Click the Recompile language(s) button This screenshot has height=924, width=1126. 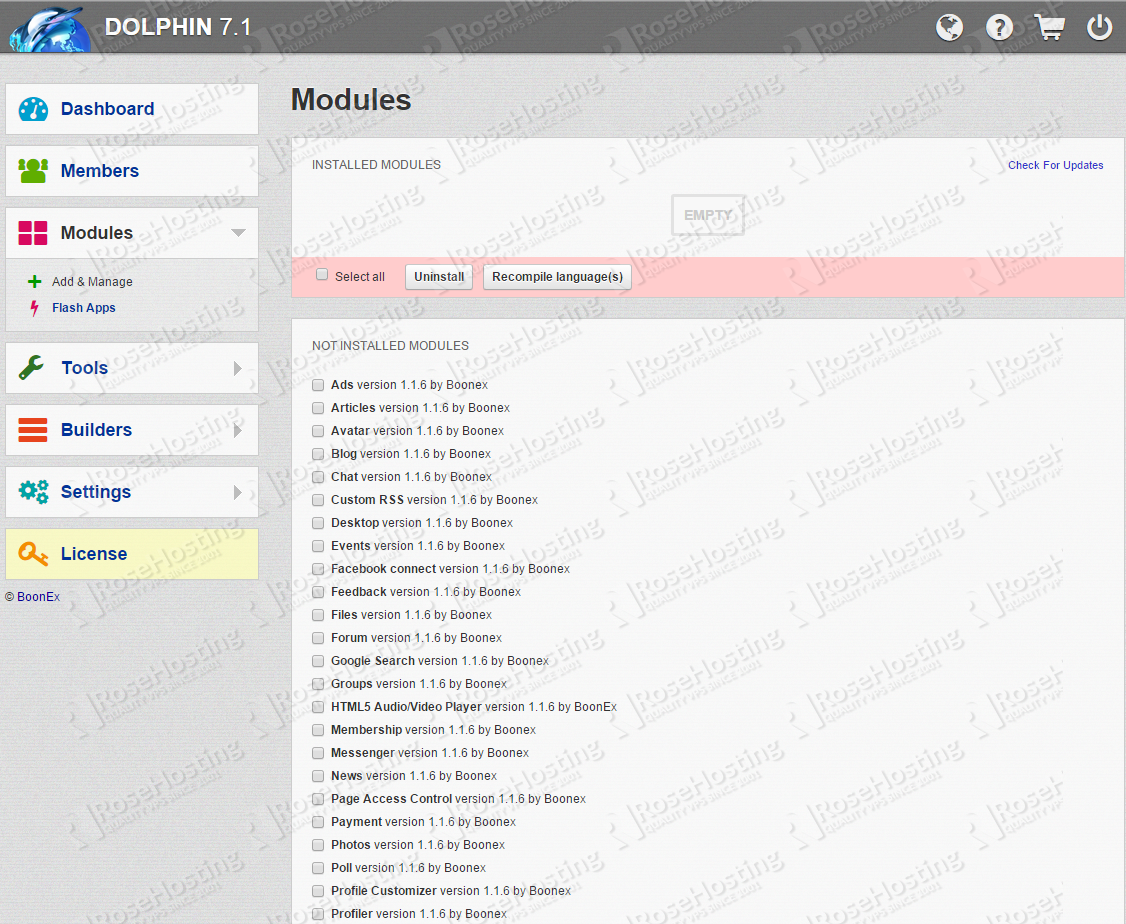557,277
